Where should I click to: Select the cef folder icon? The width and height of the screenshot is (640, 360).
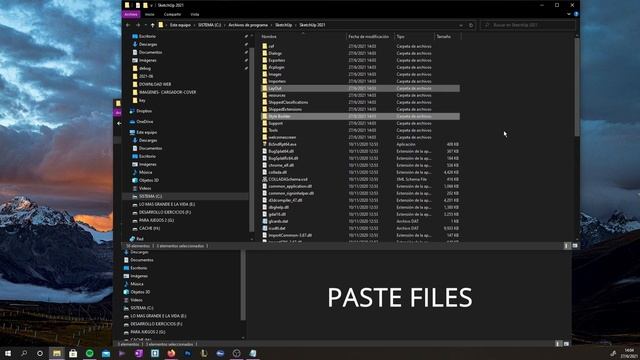click(x=264, y=46)
